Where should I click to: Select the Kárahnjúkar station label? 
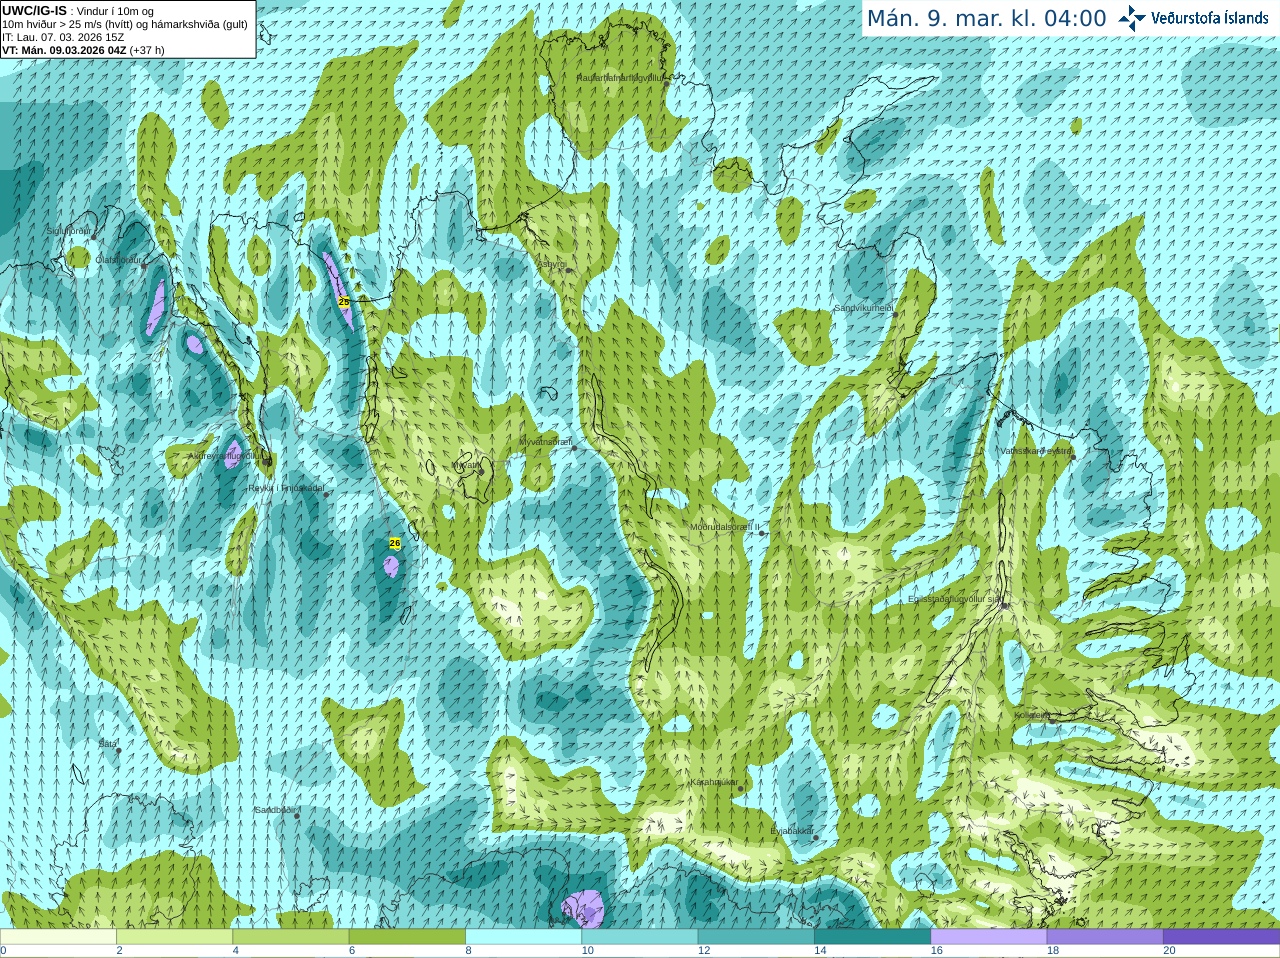click(x=714, y=783)
